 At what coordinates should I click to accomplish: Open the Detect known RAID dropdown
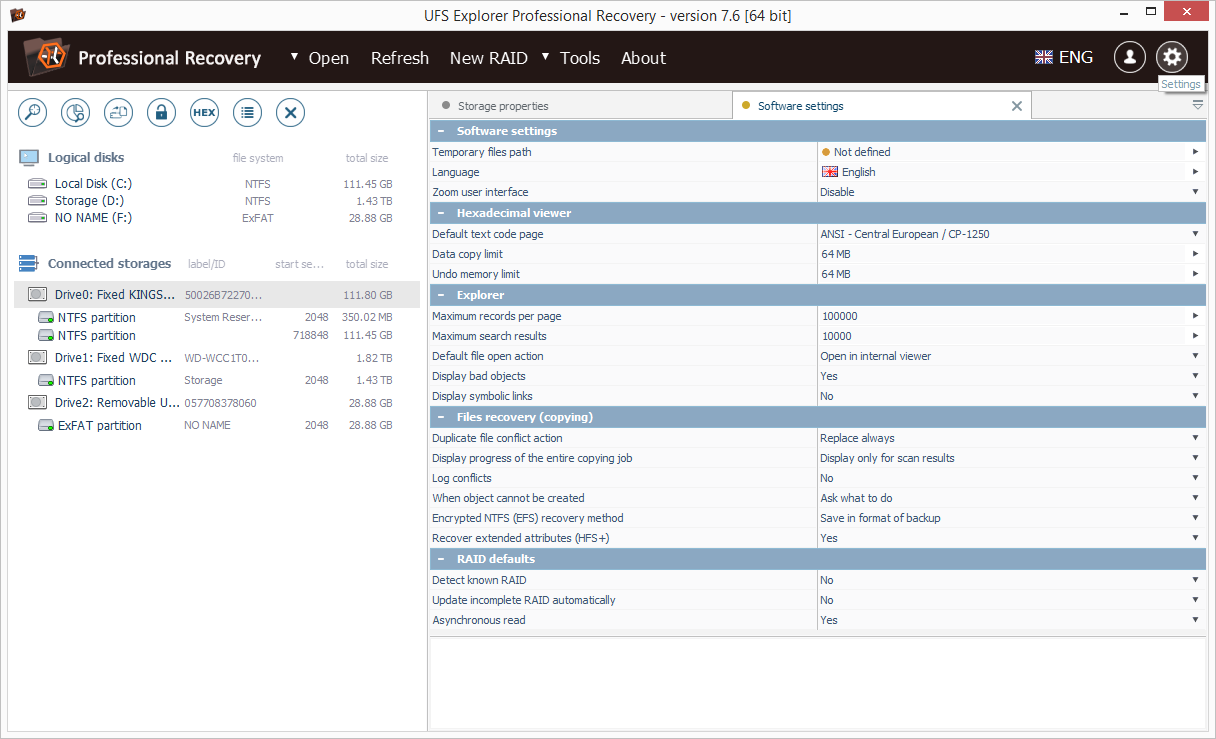(1195, 580)
